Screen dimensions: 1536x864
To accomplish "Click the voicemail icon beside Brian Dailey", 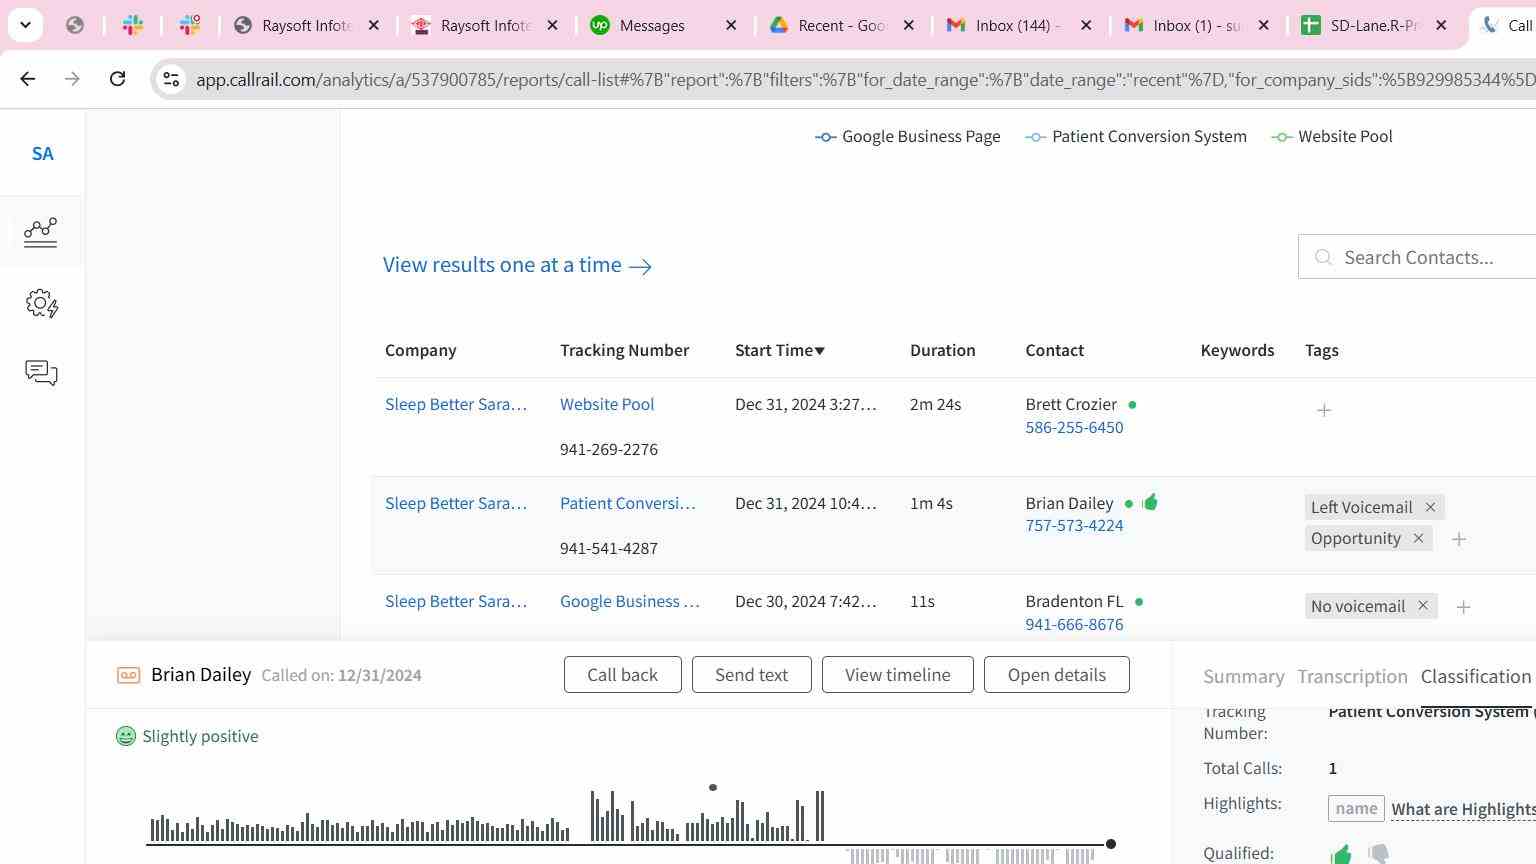I will pos(128,675).
